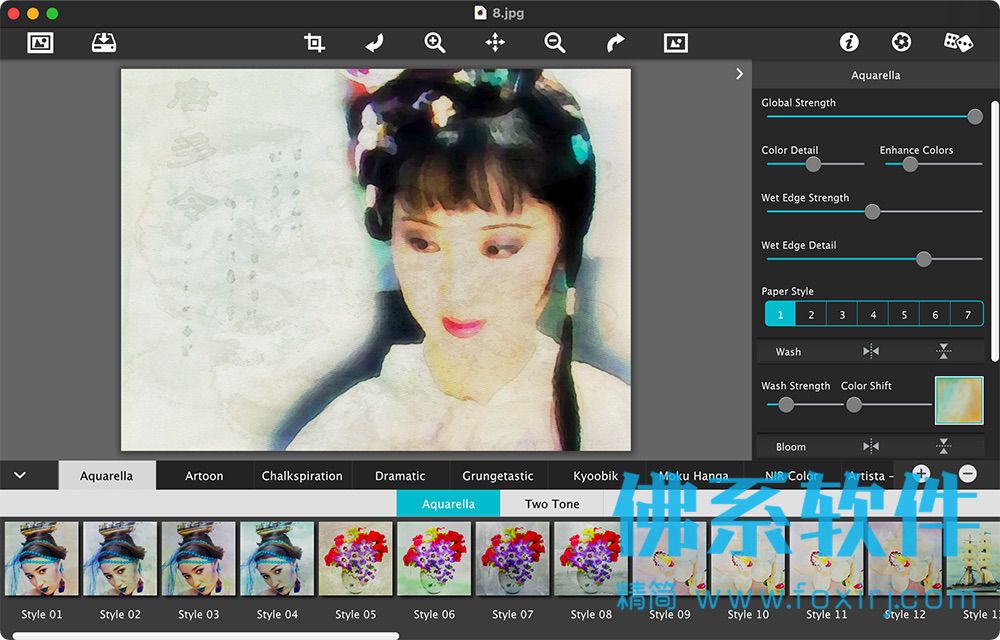Select Paper Style 7

[967, 314]
